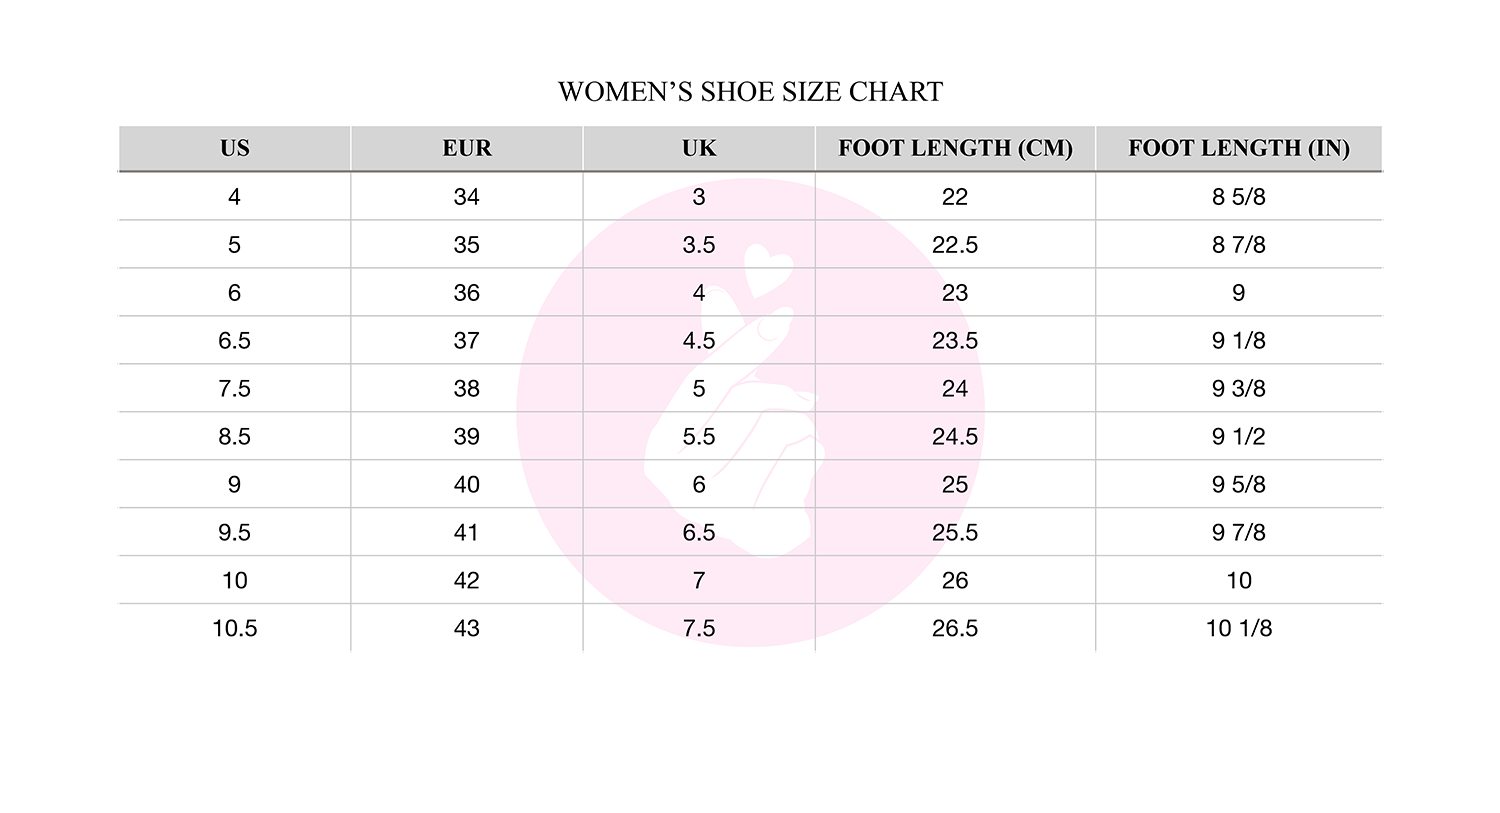Click the 8 7/8 inch cell
Image resolution: width=1500 pixels, height=813 pixels.
(1239, 244)
